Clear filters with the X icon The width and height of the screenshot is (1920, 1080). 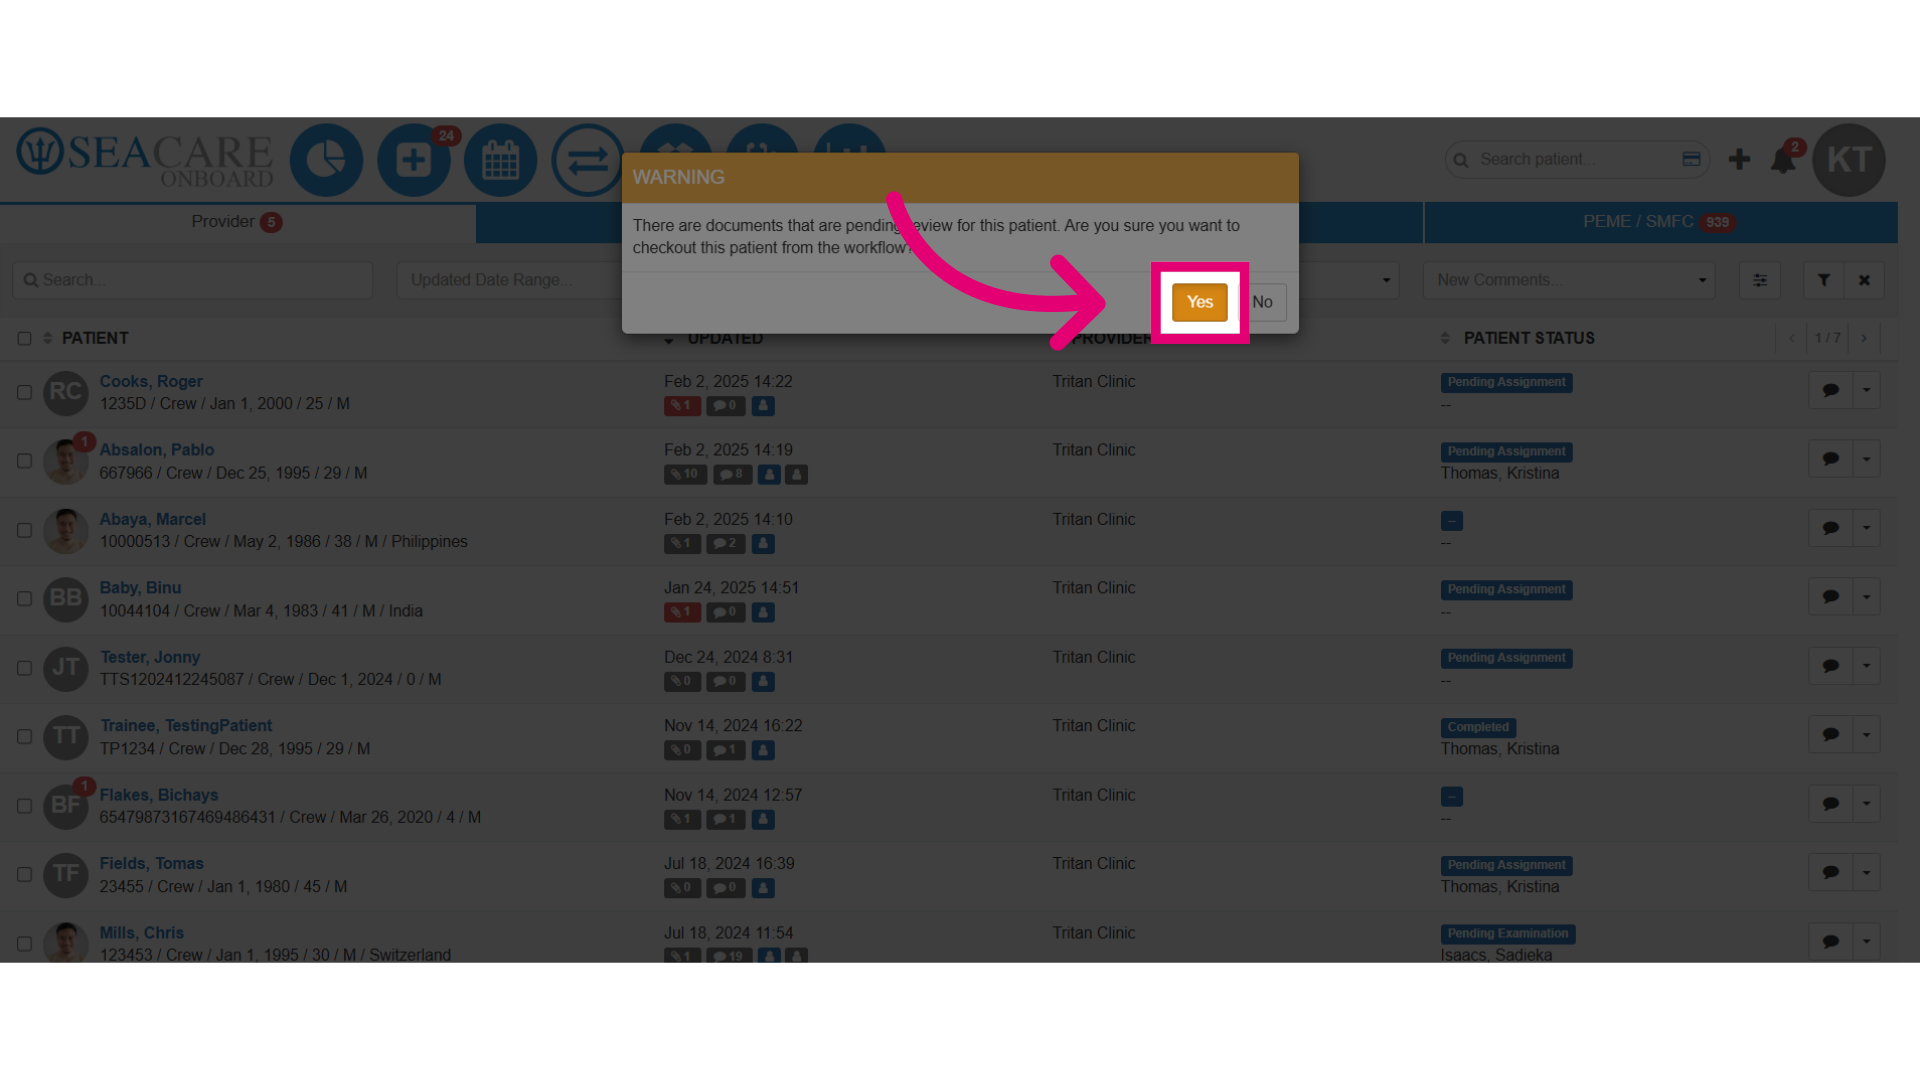coord(1864,280)
